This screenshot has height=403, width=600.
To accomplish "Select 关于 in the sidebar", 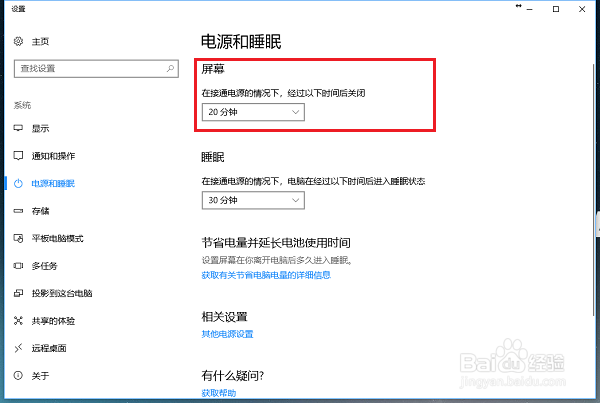I will coord(40,376).
